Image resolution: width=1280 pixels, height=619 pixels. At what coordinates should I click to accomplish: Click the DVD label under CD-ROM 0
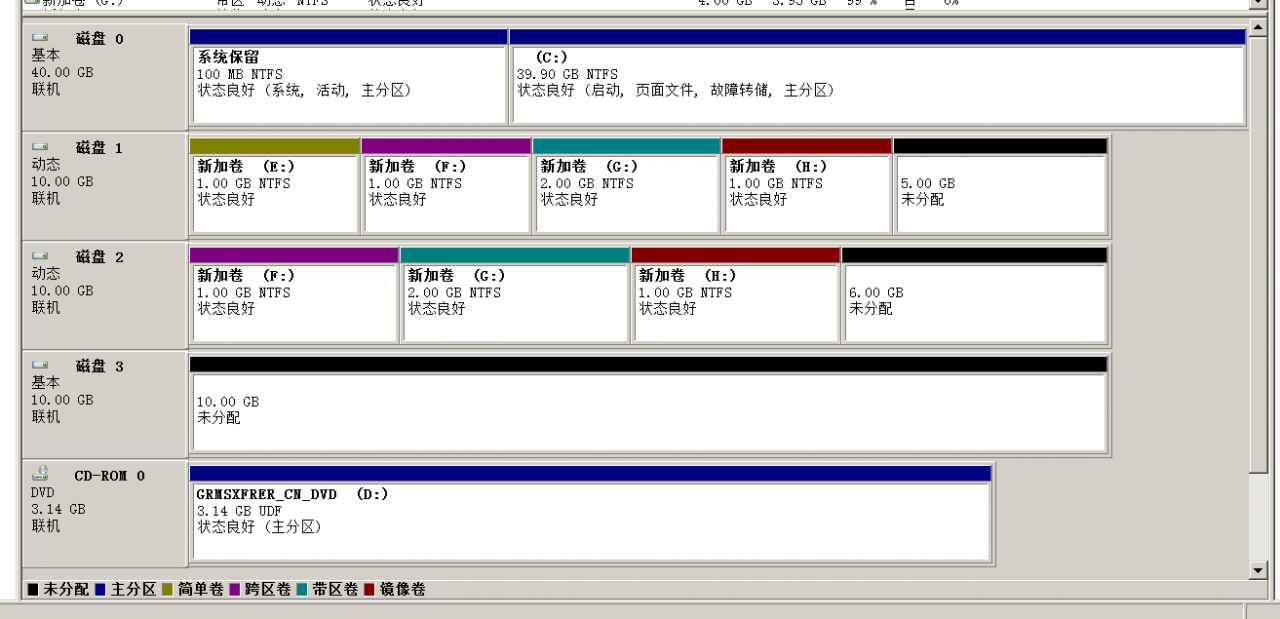pos(43,492)
